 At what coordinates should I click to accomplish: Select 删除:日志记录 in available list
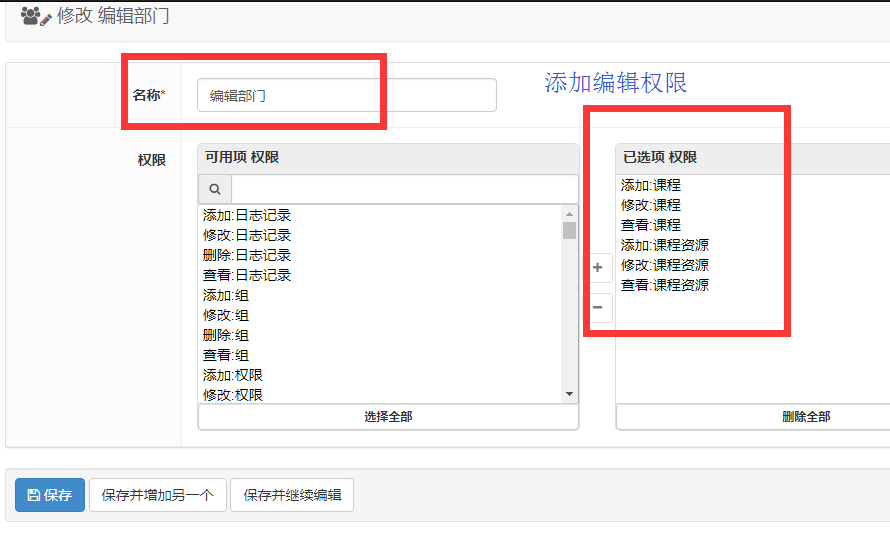coord(247,255)
